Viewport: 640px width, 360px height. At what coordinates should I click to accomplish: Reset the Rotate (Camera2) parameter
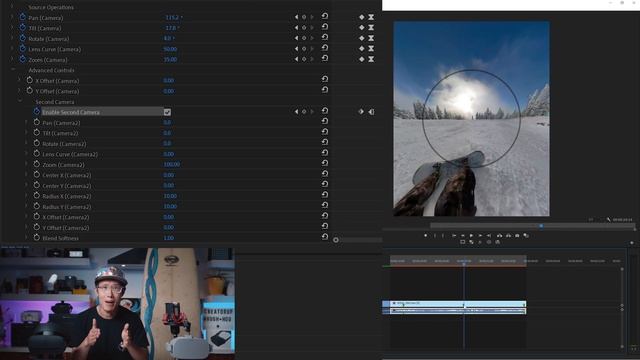point(325,142)
